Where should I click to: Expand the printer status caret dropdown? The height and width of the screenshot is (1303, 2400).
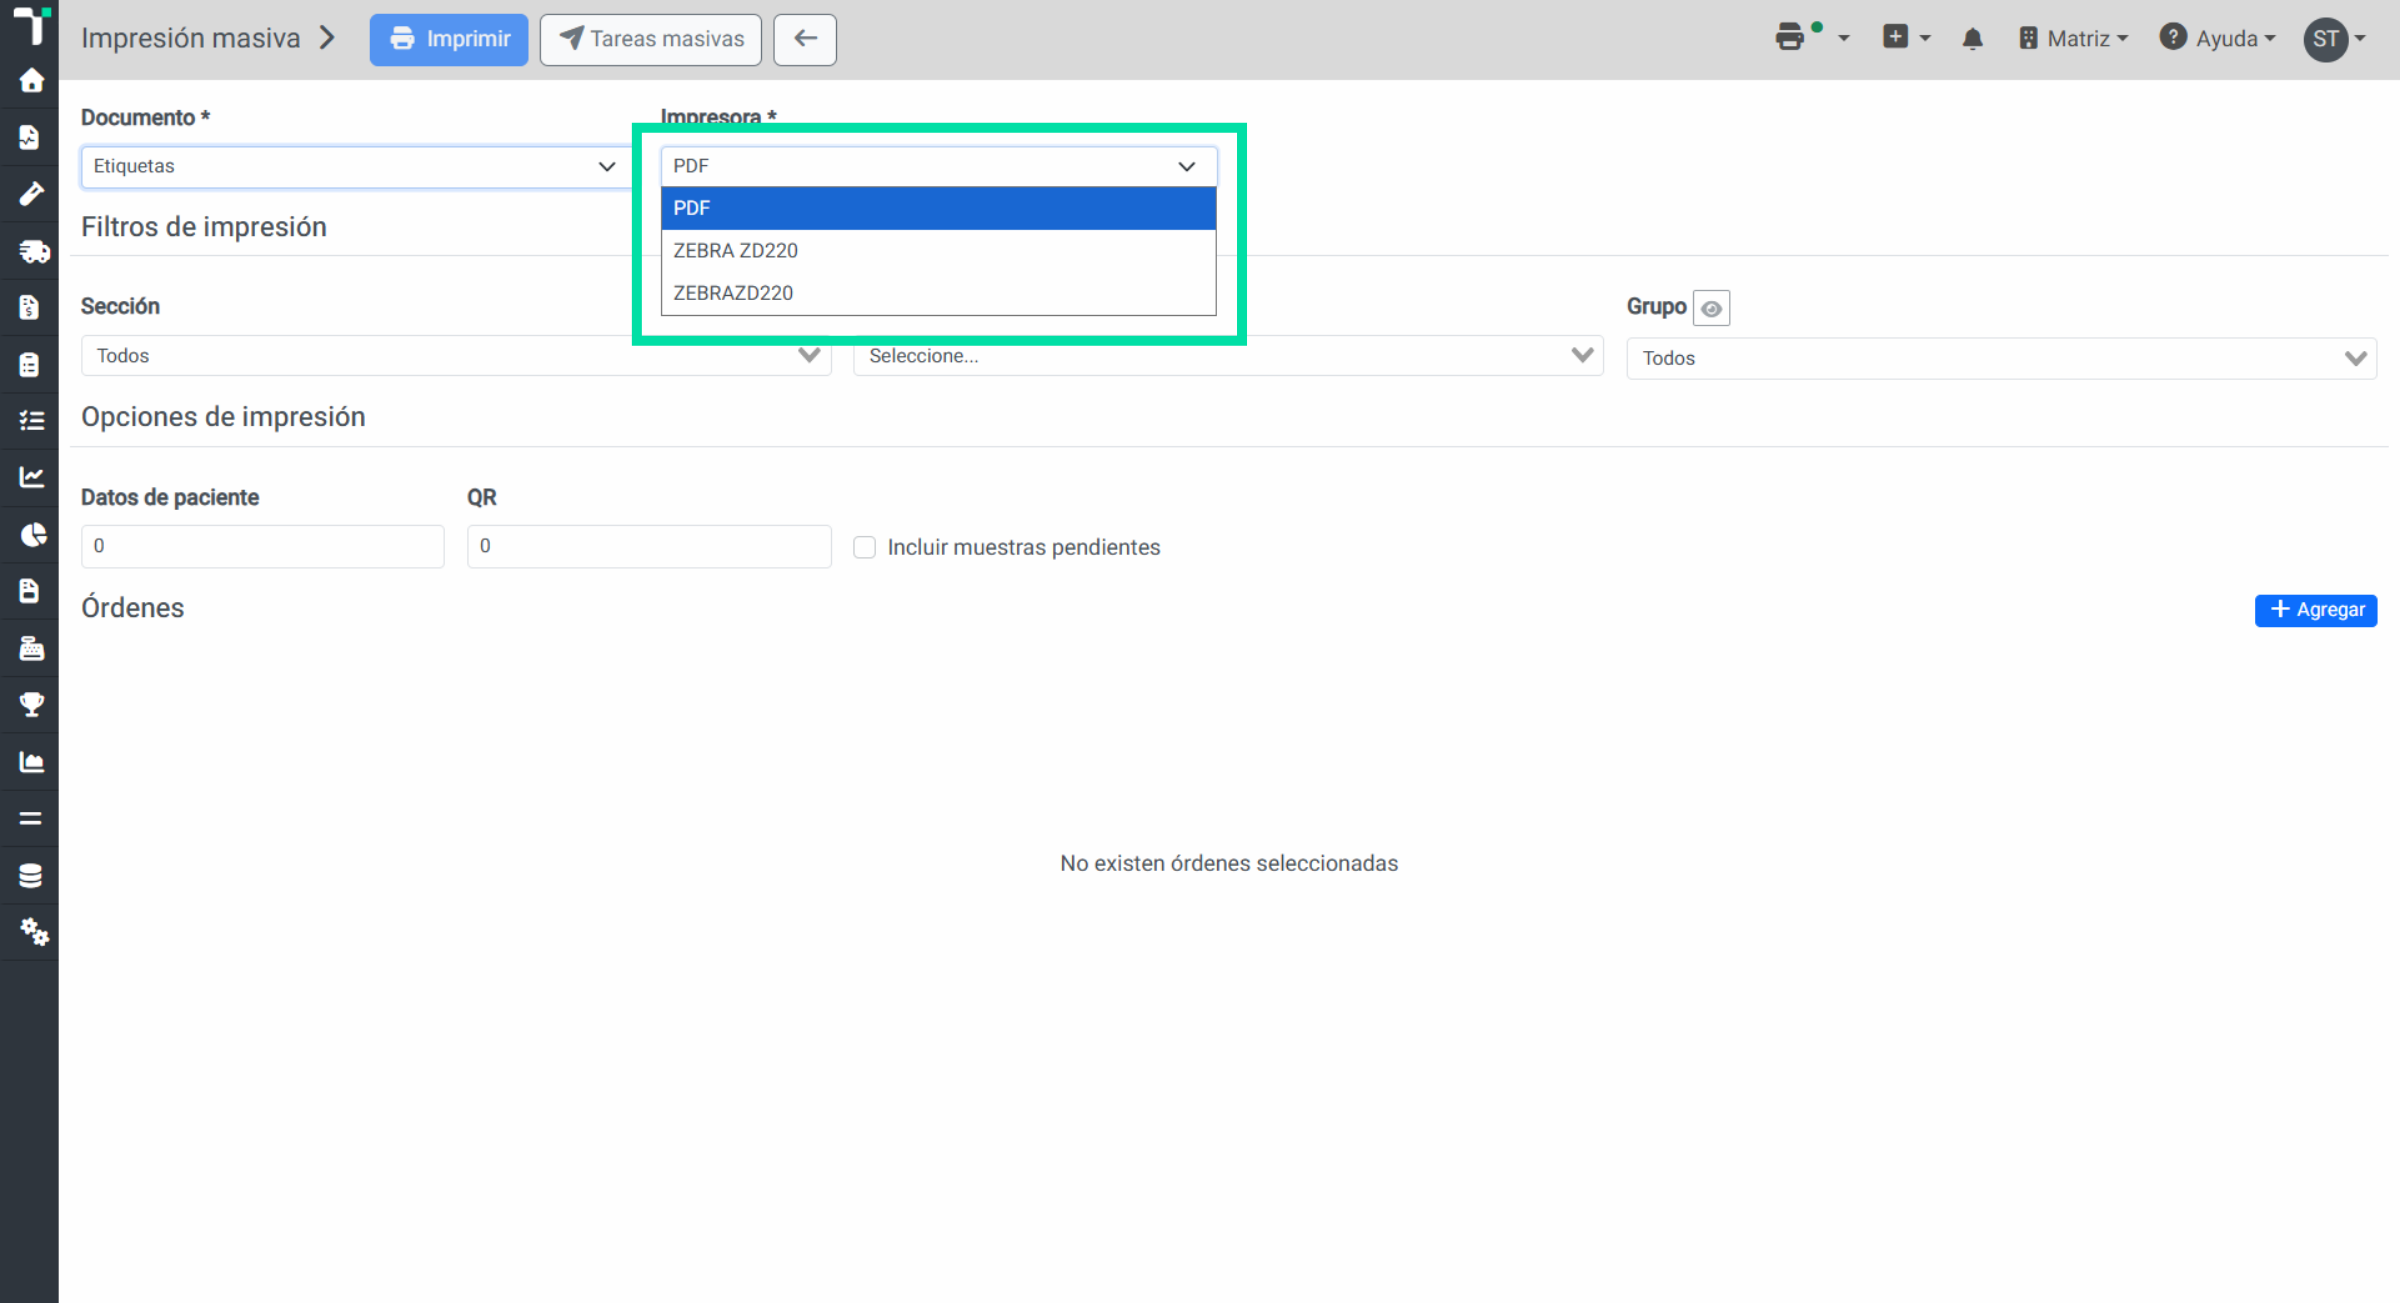tap(1844, 39)
